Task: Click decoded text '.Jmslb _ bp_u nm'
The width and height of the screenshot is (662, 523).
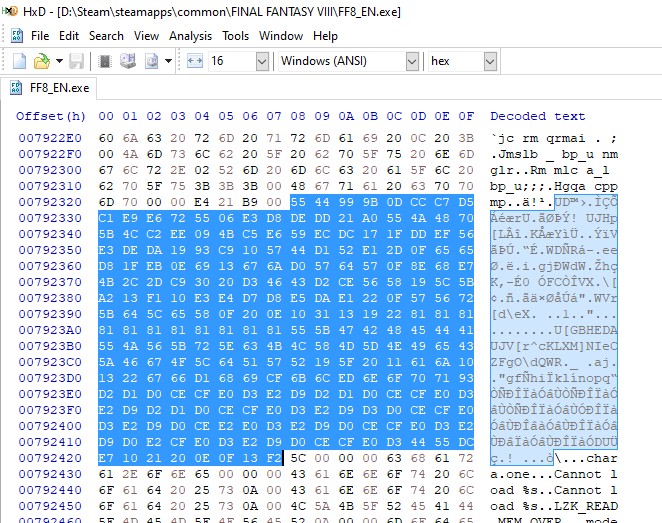Action: 553,154
